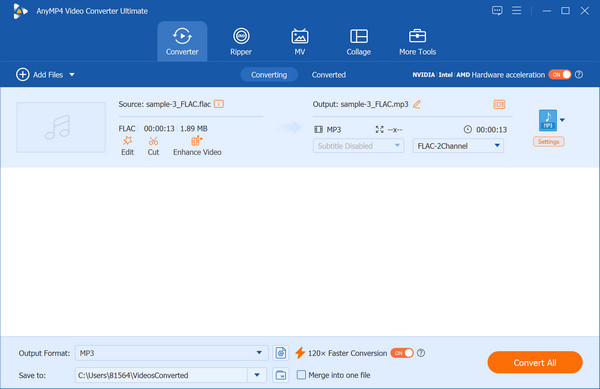The width and height of the screenshot is (600, 389).
Task: Expand the Save to path dropdown
Action: pyautogui.click(x=257, y=375)
